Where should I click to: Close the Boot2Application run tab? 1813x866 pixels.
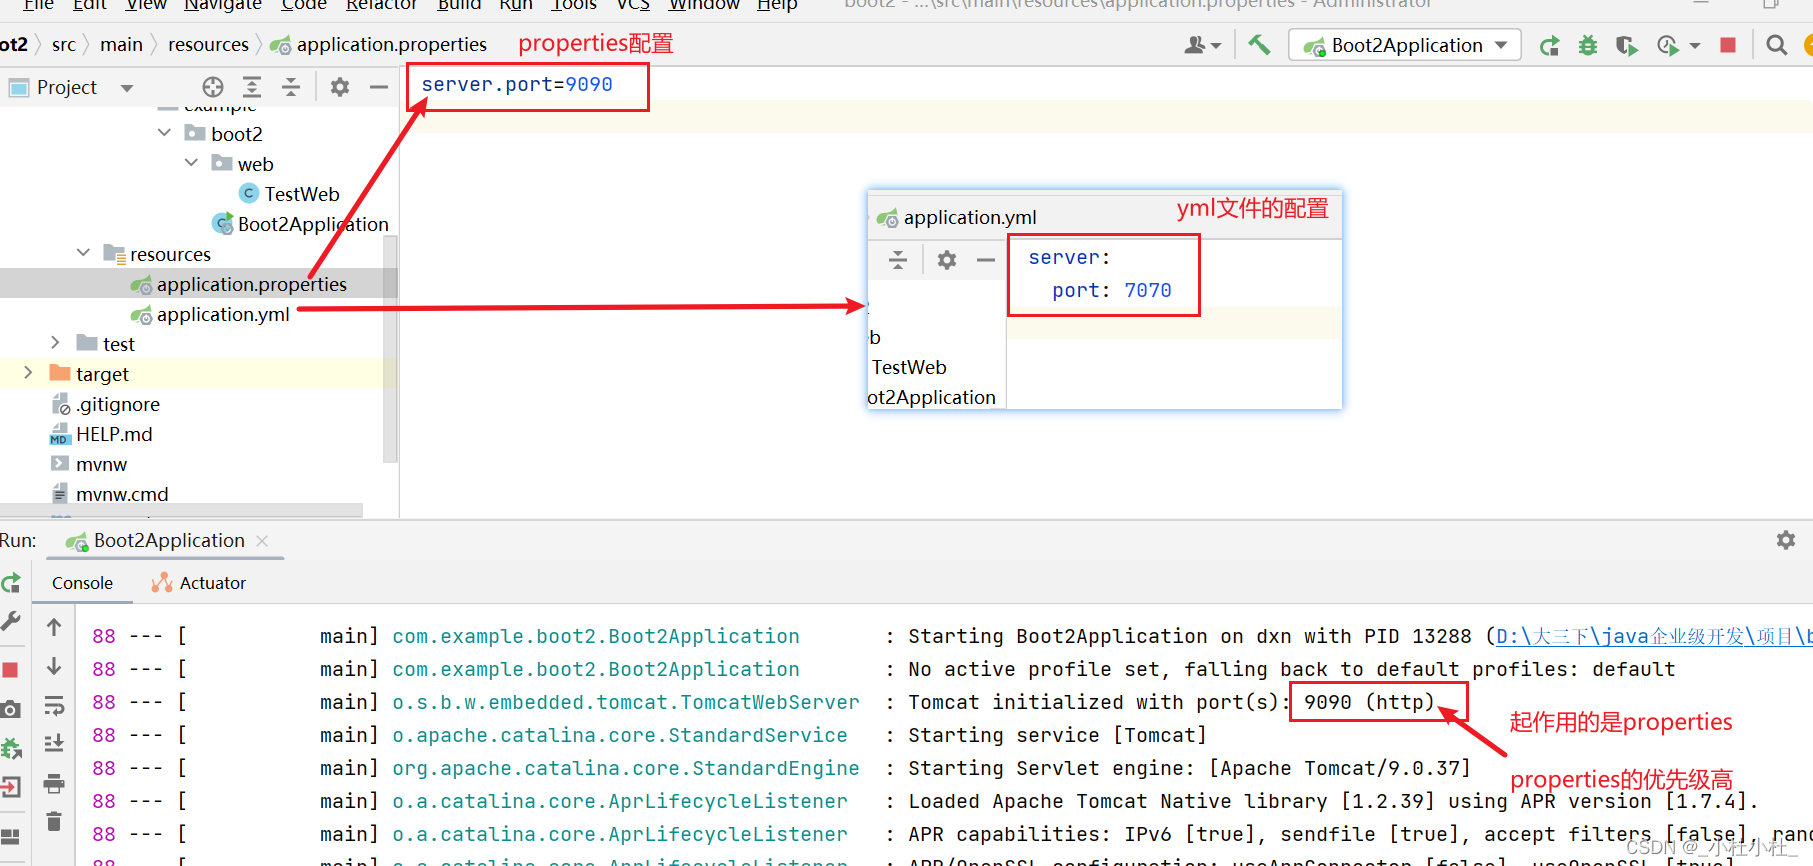[262, 541]
